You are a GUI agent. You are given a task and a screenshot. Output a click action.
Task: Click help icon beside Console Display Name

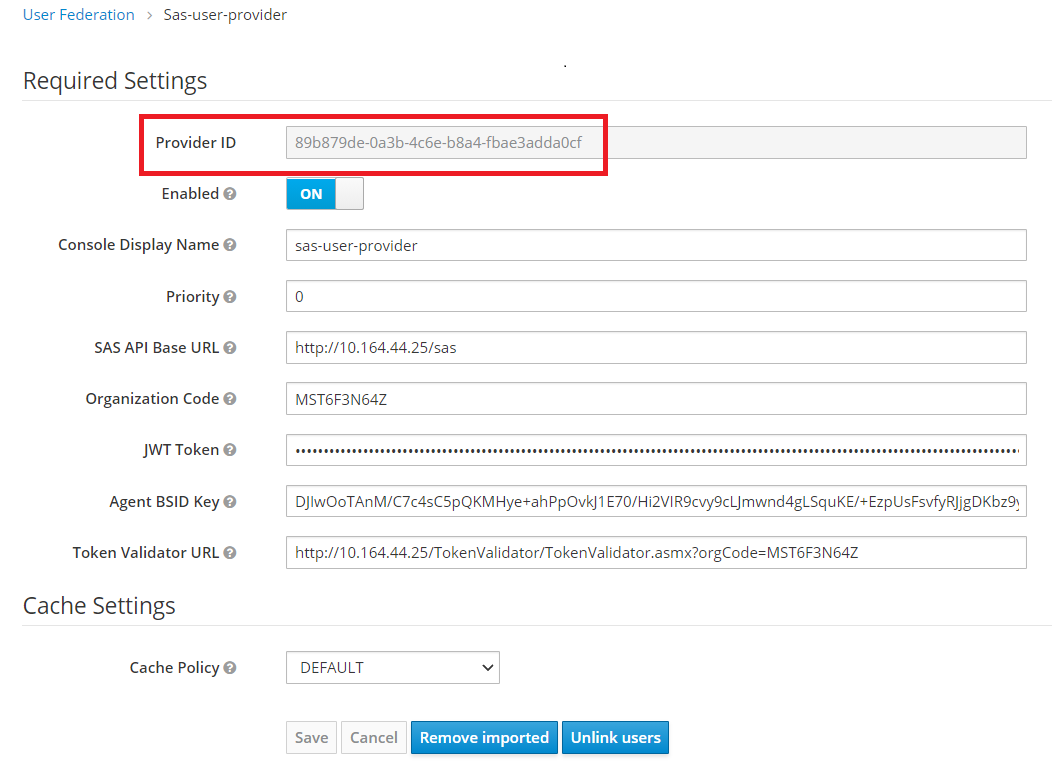[230, 245]
